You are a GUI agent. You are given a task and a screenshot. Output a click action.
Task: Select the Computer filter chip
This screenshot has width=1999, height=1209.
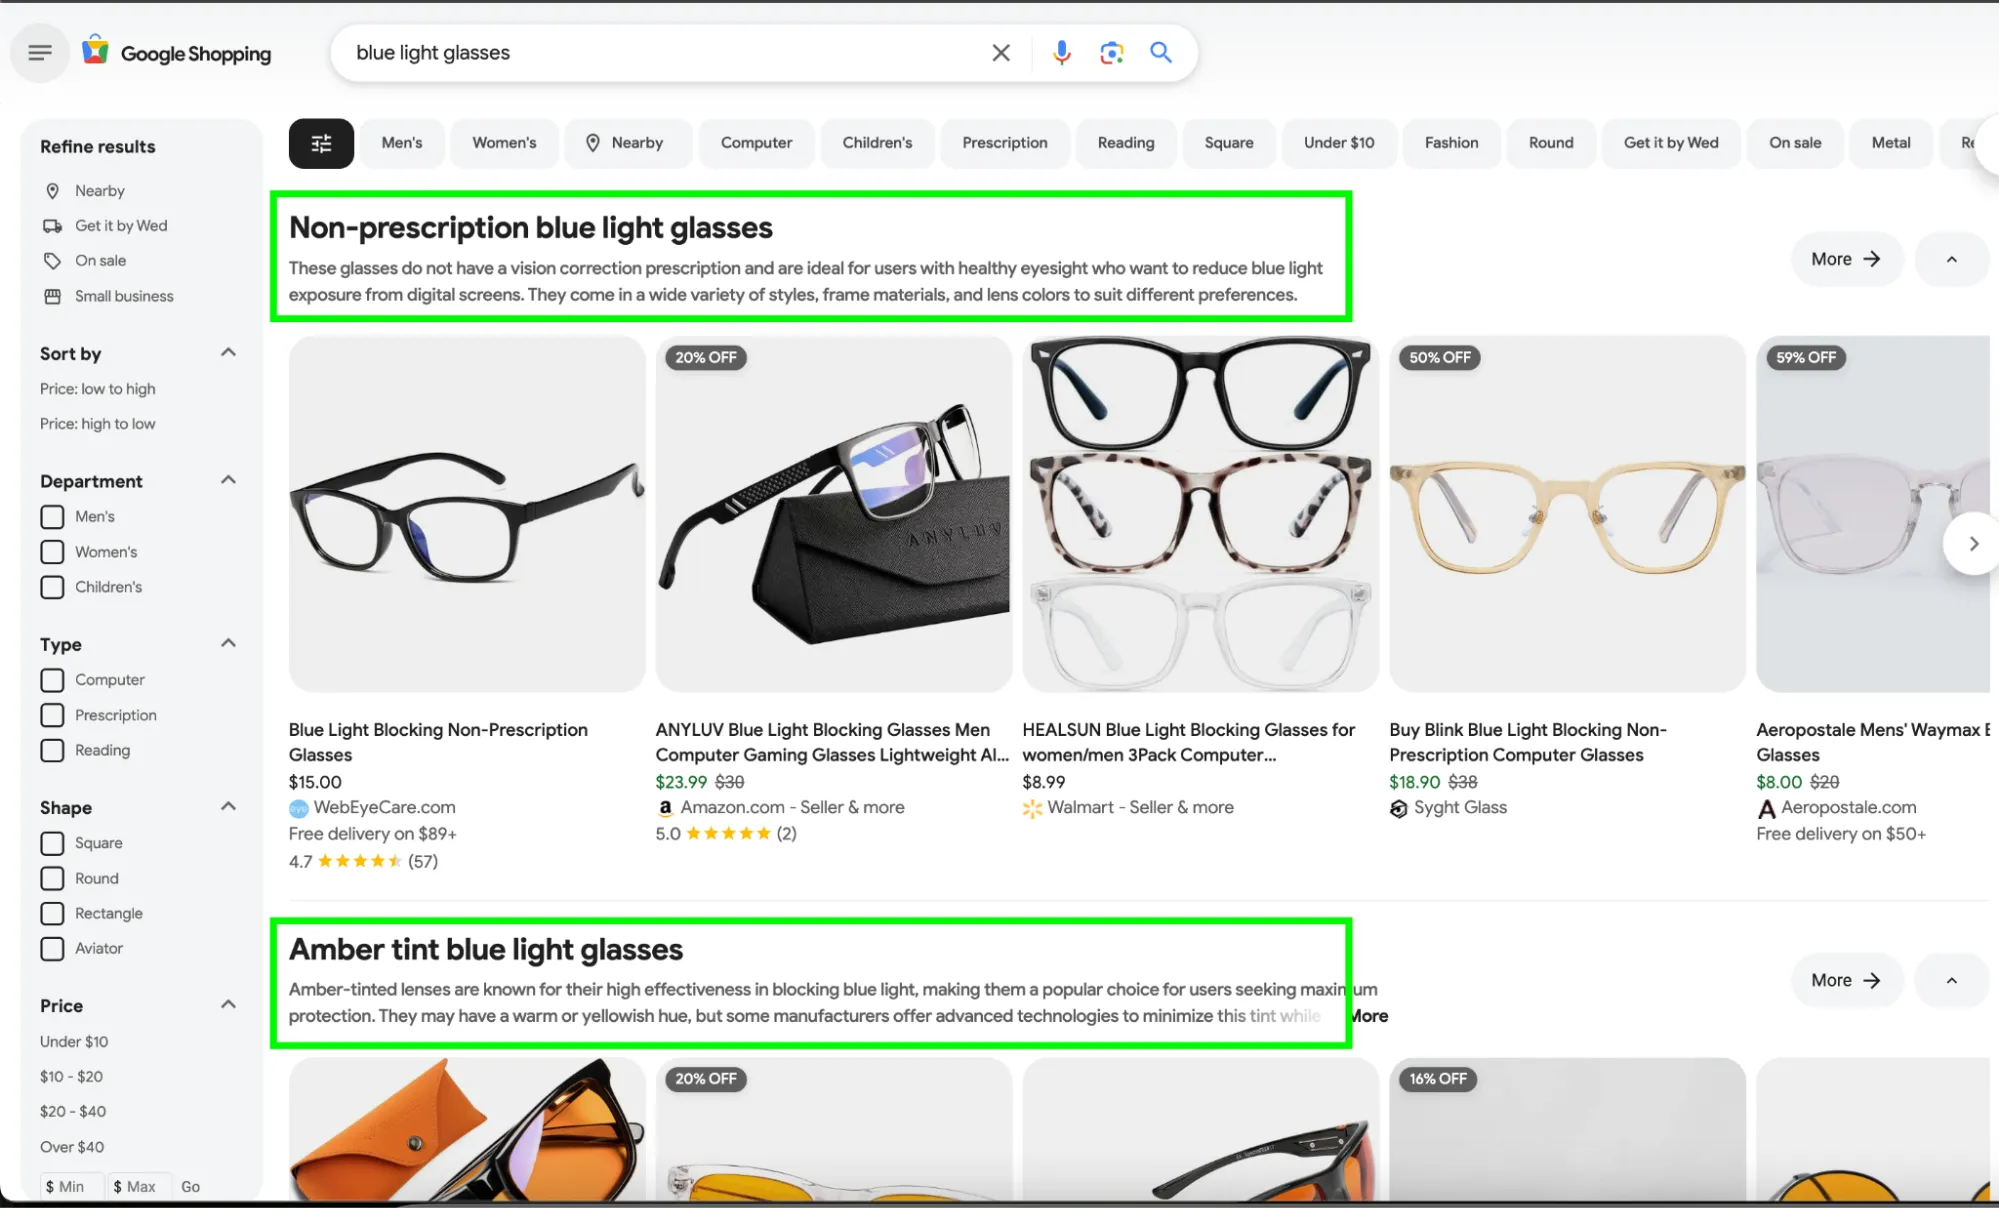point(756,143)
